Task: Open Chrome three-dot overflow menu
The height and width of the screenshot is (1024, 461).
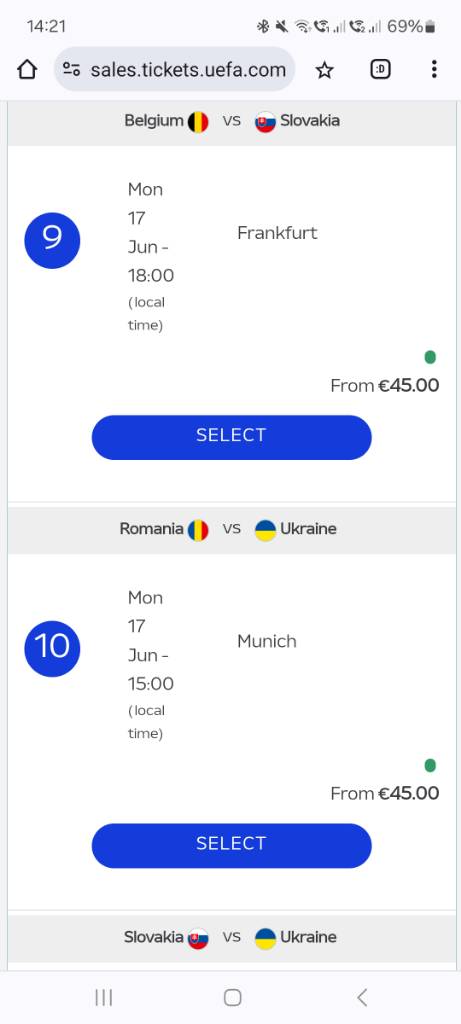Action: click(434, 69)
